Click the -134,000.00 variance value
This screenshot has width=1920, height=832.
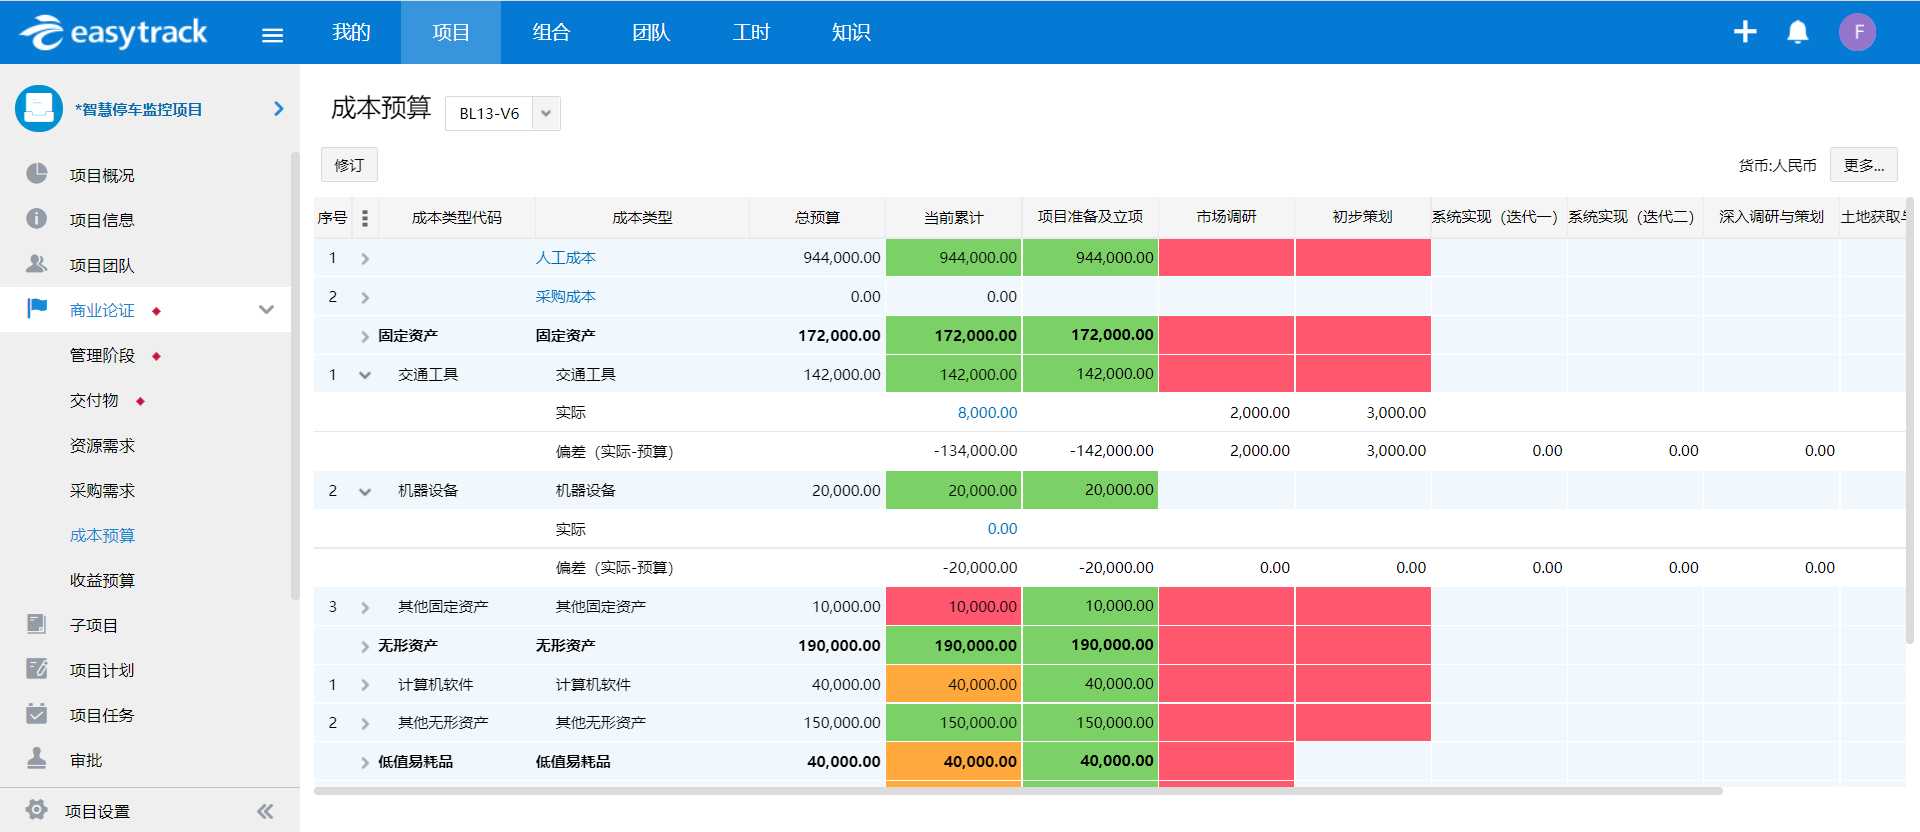click(975, 451)
